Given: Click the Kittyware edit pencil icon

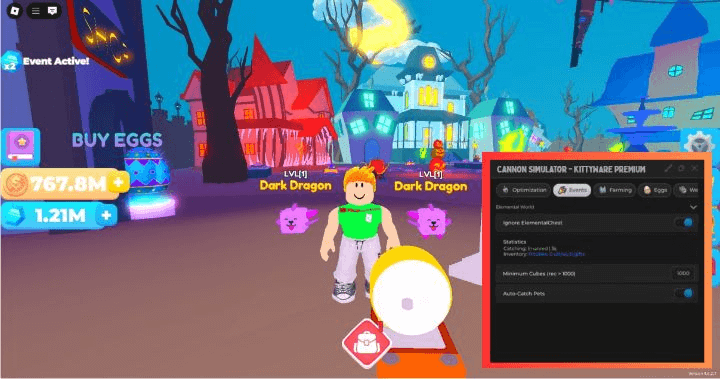Looking at the screenshot, I should click(668, 169).
